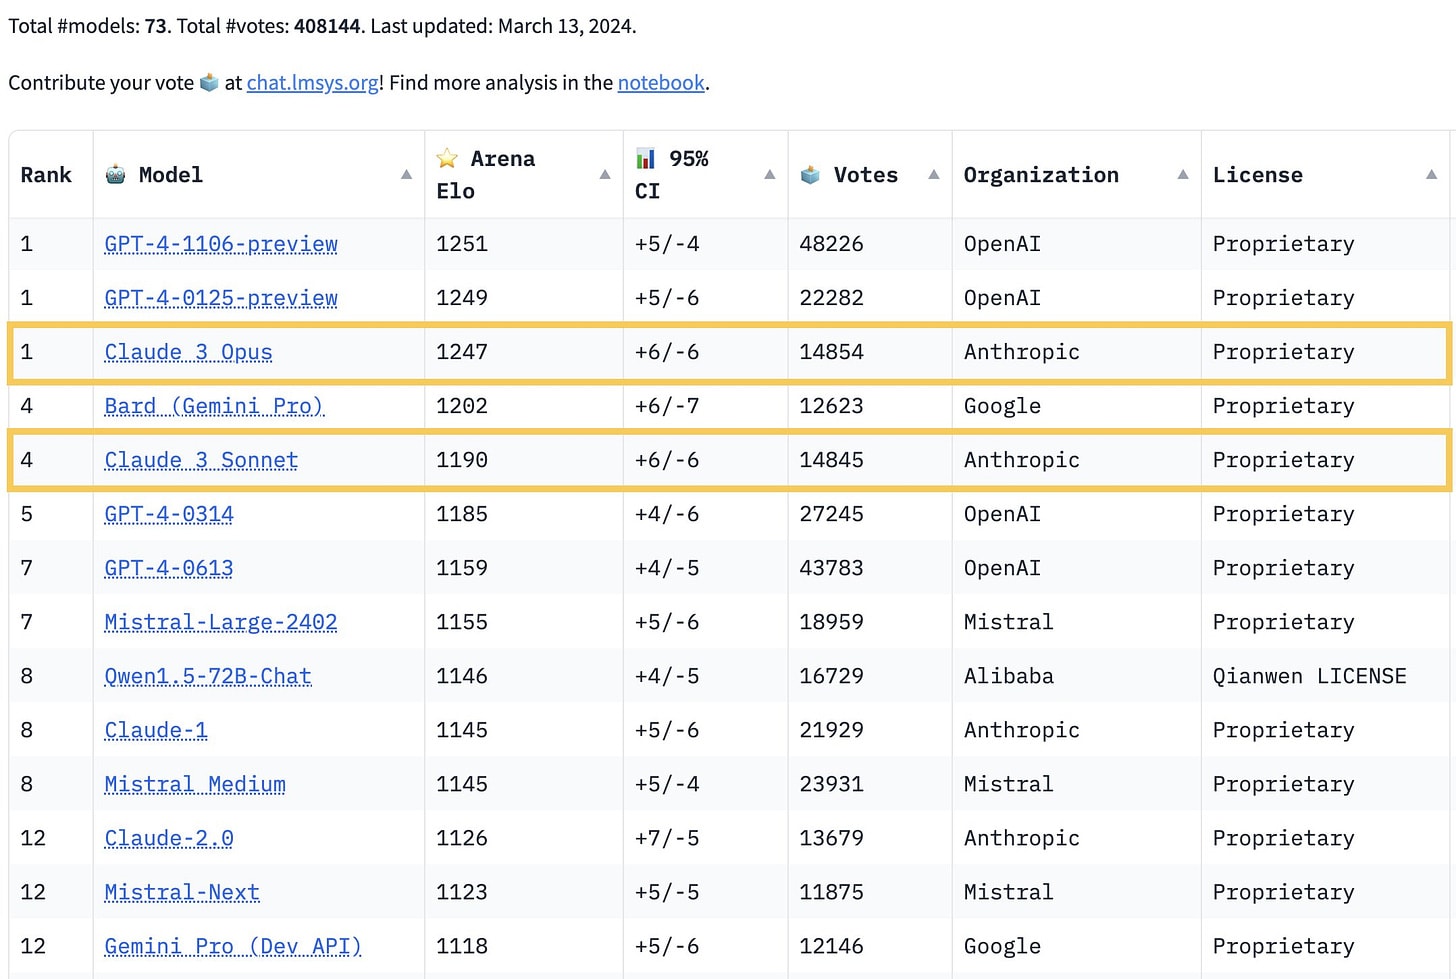The width and height of the screenshot is (1456, 979).
Task: Sort table by Model column arrow
Action: 406,175
